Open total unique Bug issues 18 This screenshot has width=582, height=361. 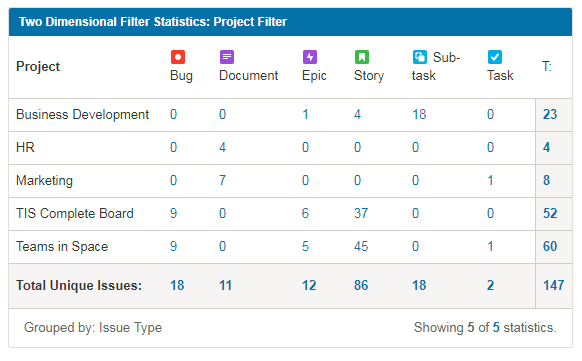click(x=177, y=286)
